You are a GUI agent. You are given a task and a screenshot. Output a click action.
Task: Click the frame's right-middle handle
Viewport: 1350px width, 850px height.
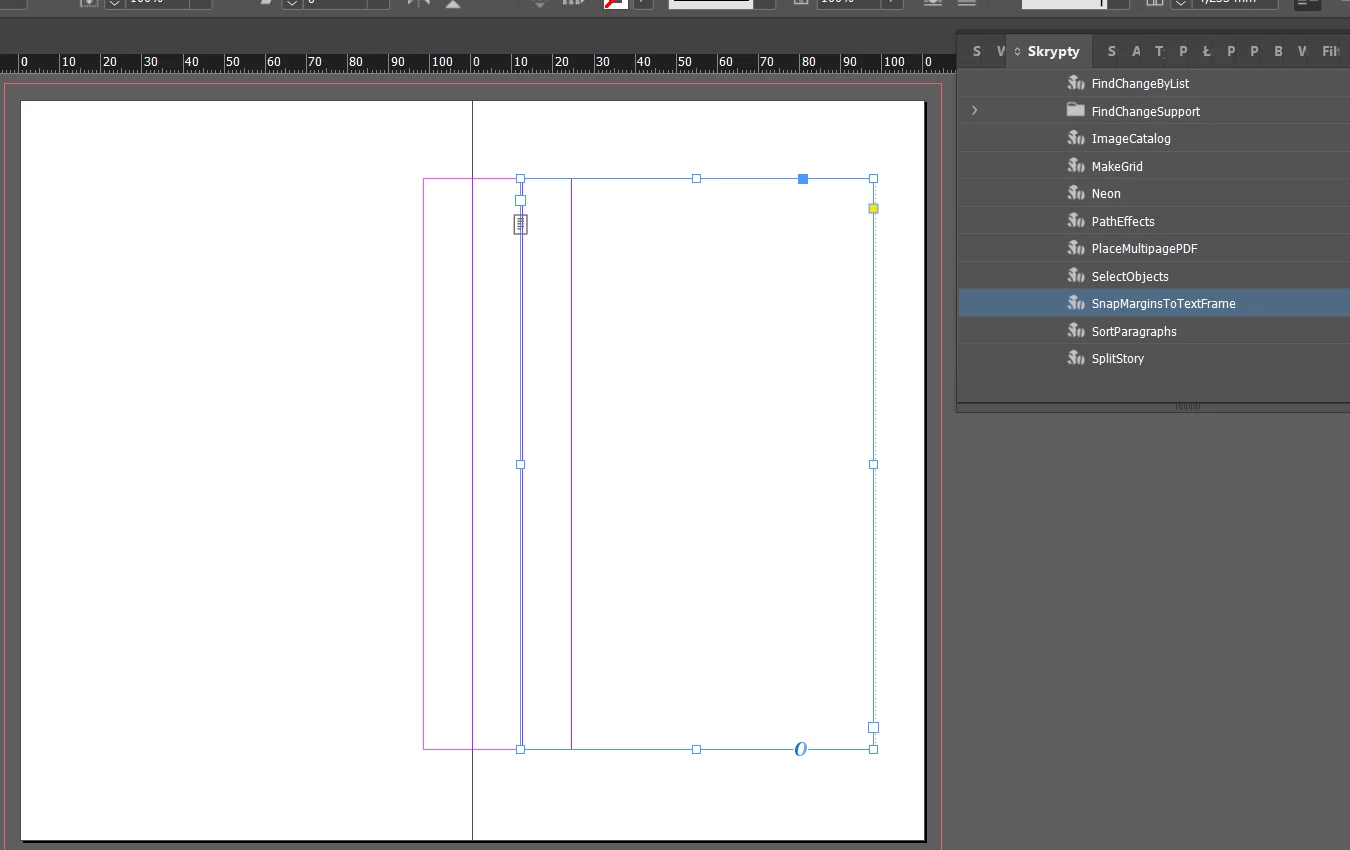(873, 464)
